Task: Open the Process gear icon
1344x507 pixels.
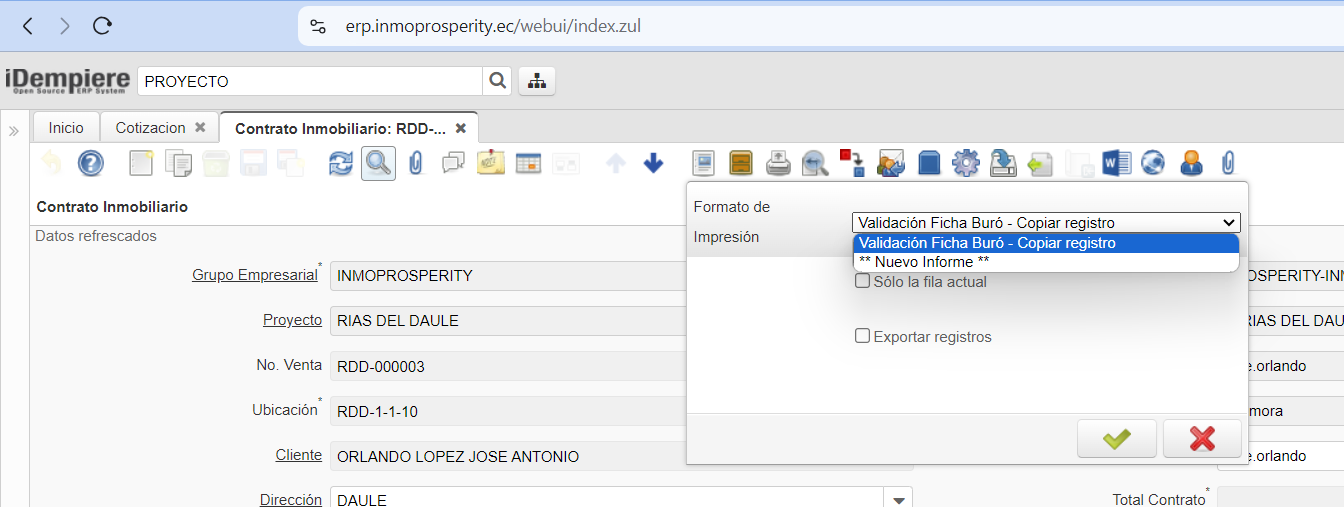Action: tap(965, 163)
